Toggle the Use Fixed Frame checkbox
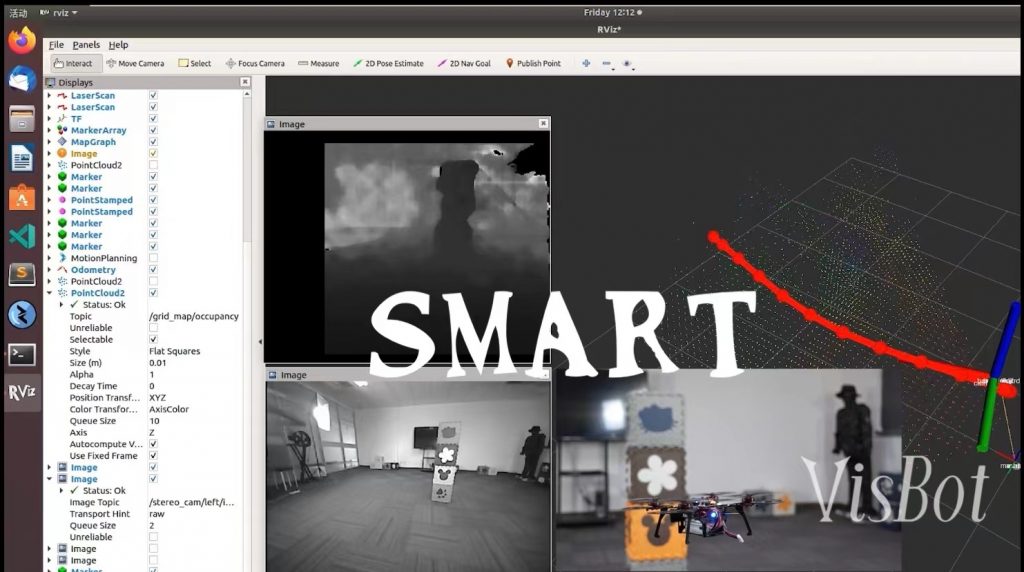1024x572 pixels. 153,456
